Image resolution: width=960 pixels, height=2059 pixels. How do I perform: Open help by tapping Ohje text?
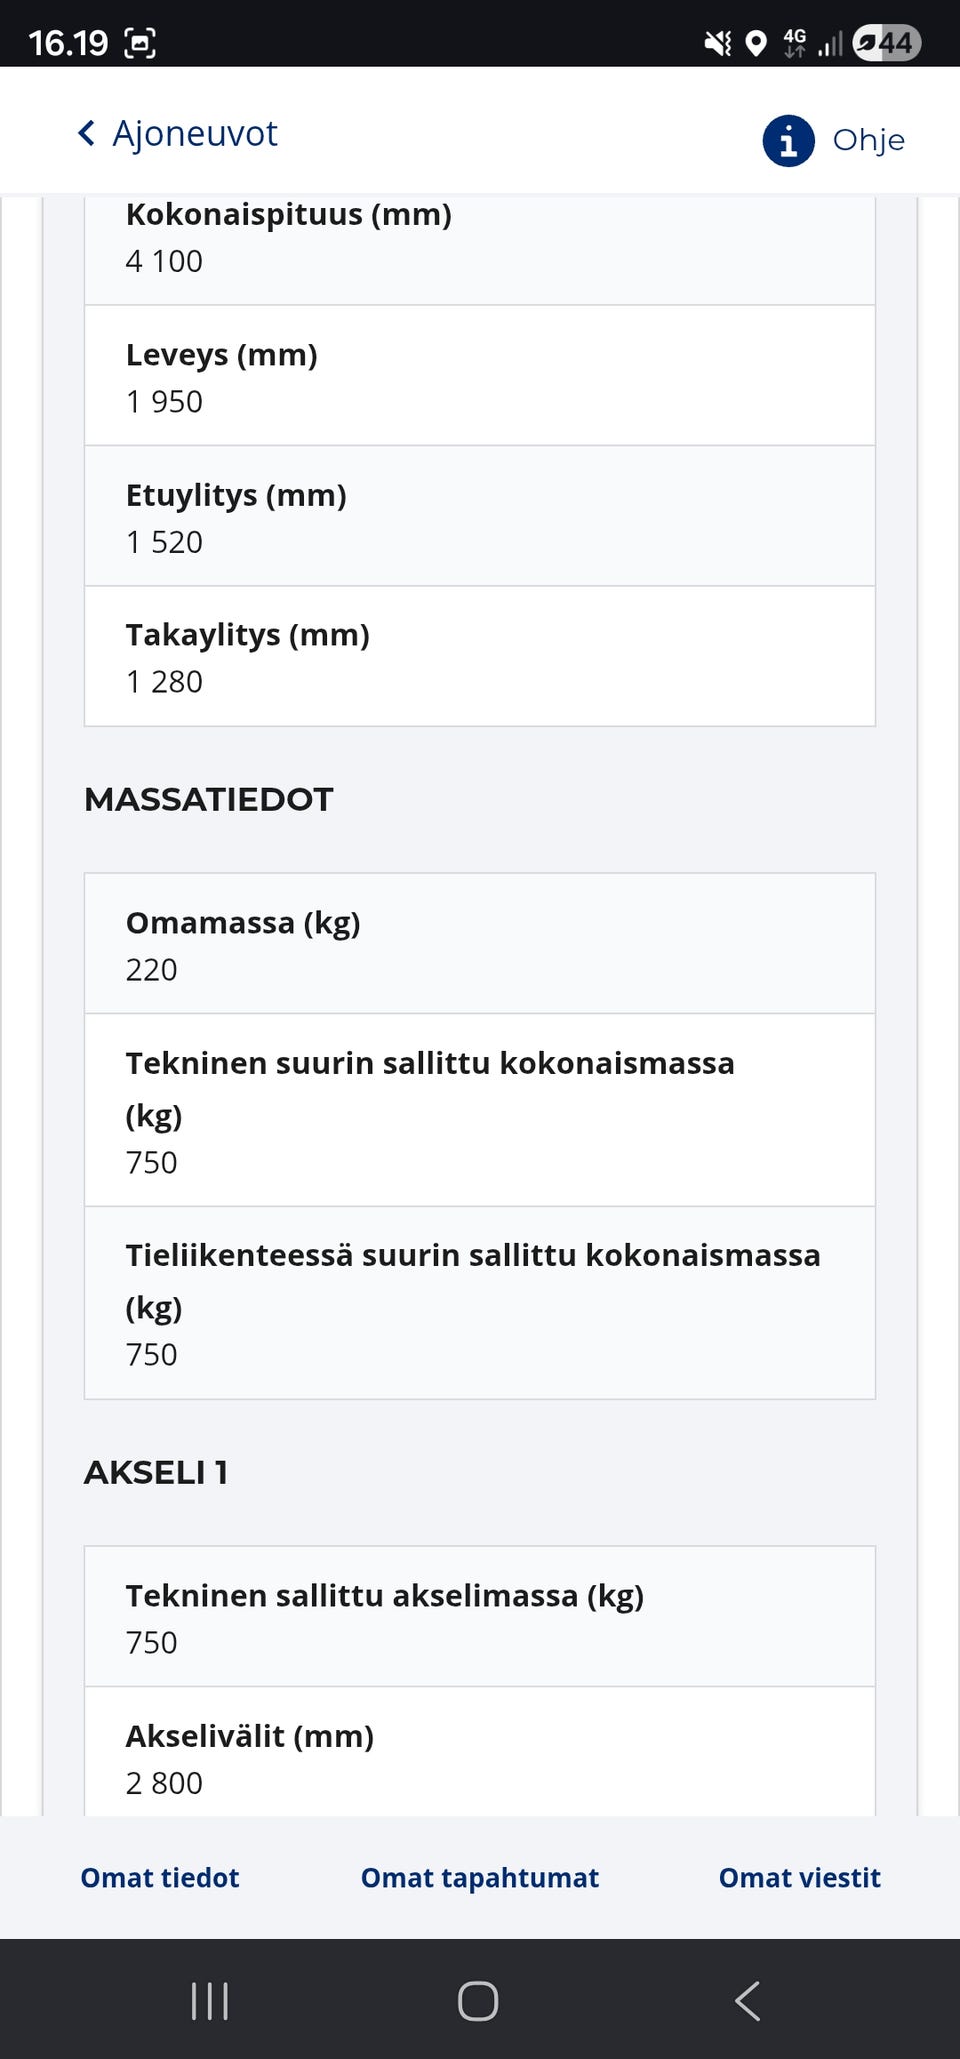click(x=866, y=141)
